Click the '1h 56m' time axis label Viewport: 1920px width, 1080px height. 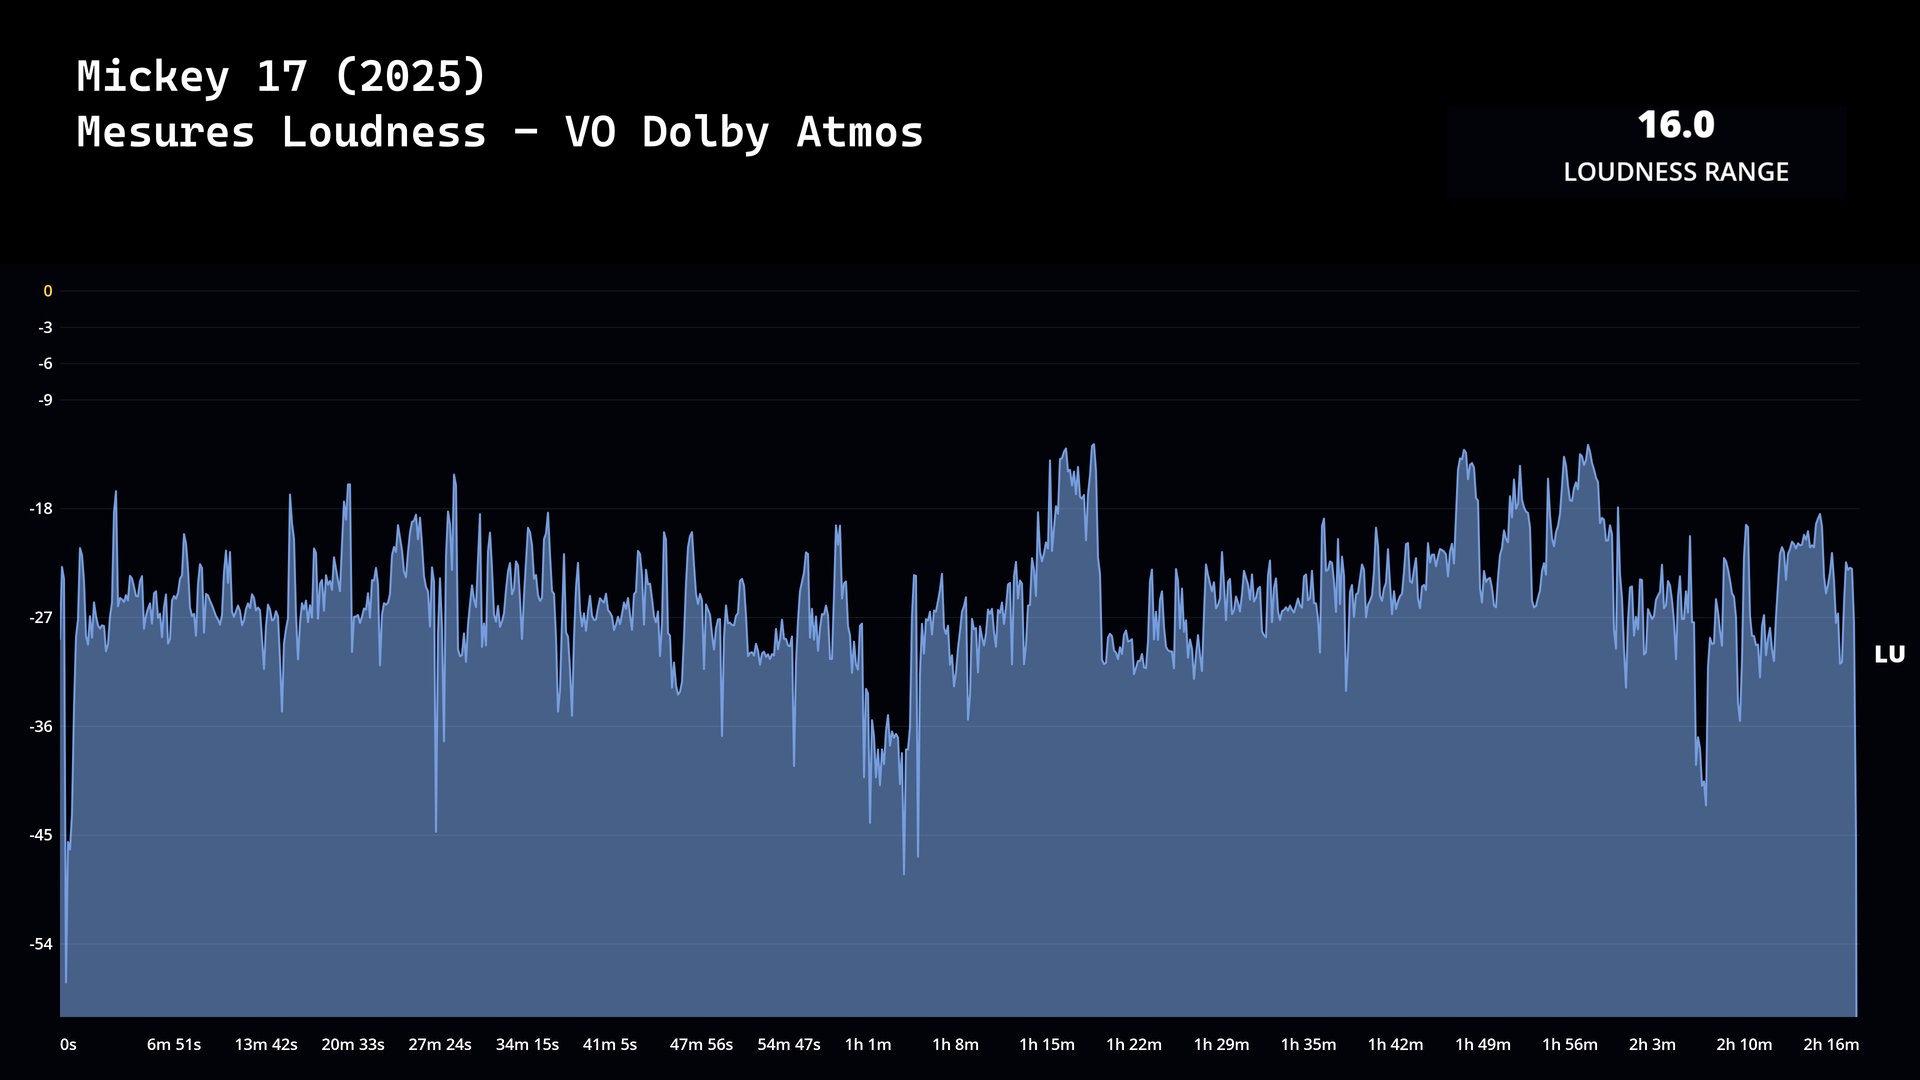(1570, 1045)
